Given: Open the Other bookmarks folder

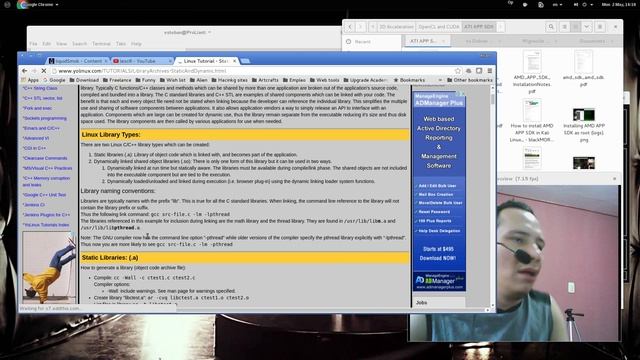Looking at the screenshot, I should point(469,80).
